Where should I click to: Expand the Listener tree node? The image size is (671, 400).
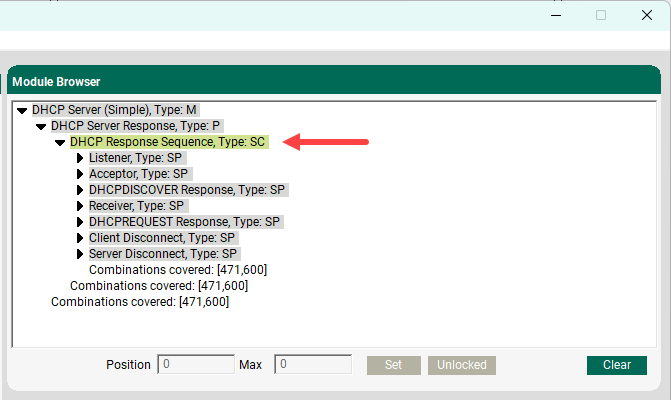click(80, 158)
